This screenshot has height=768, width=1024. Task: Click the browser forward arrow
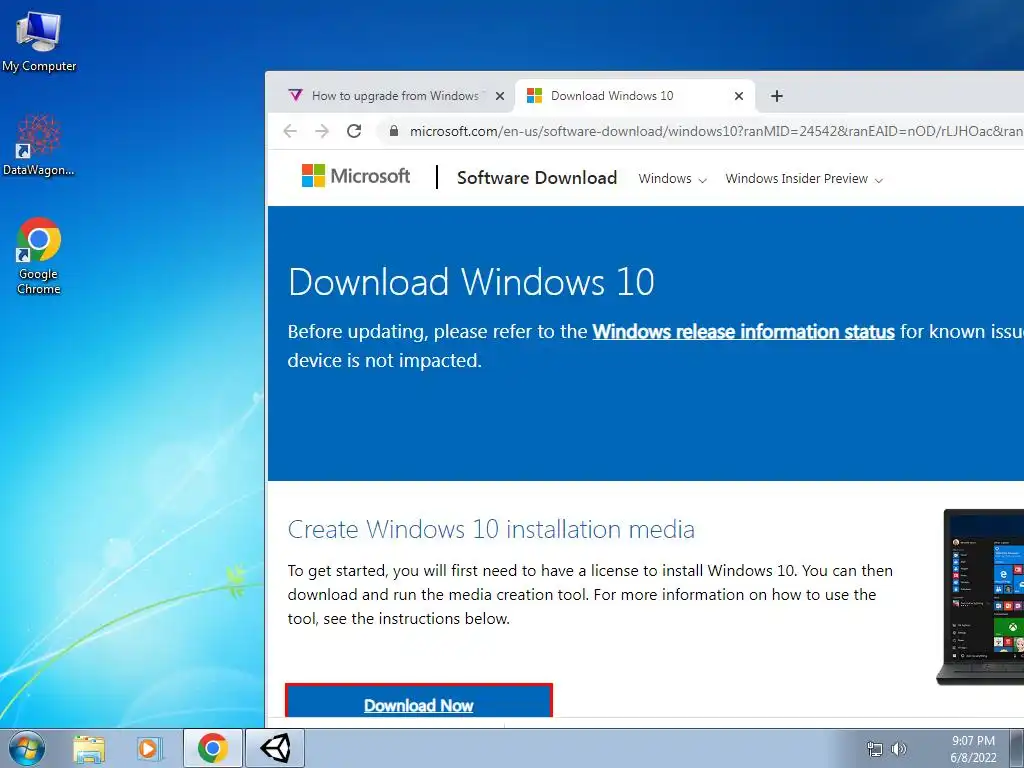click(322, 131)
